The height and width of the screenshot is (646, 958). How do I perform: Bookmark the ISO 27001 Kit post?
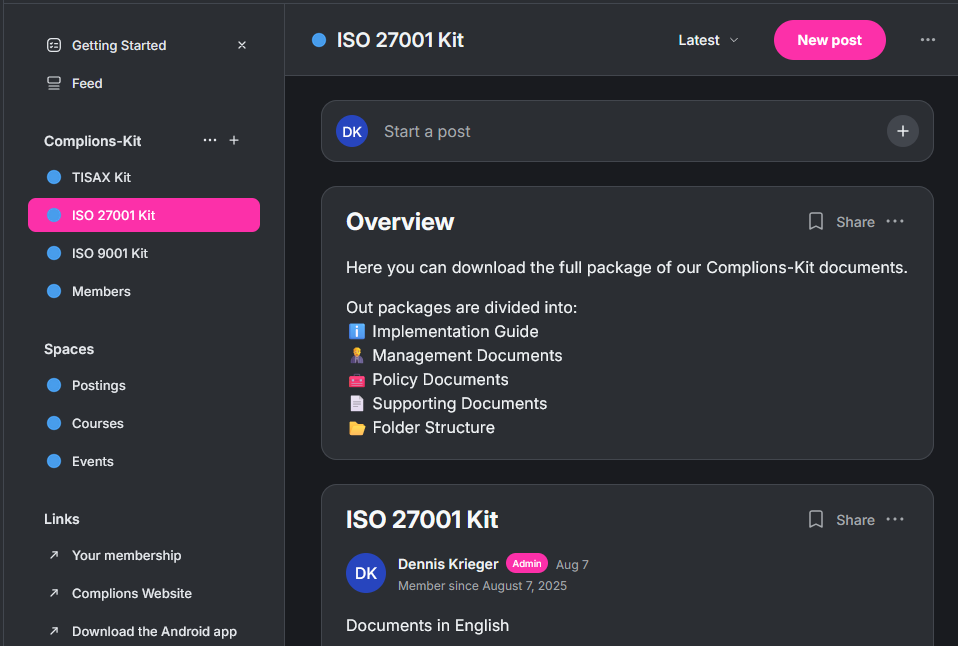pyautogui.click(x=816, y=520)
